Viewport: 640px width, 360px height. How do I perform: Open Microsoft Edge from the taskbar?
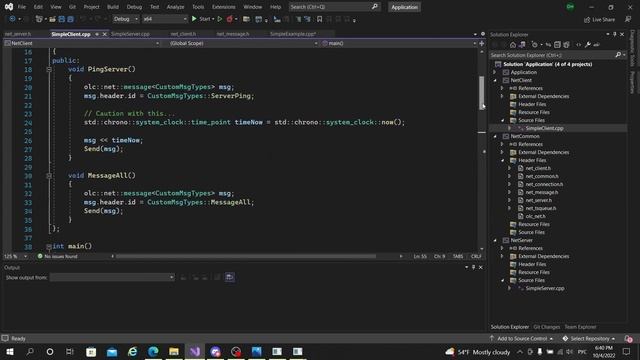(153, 351)
